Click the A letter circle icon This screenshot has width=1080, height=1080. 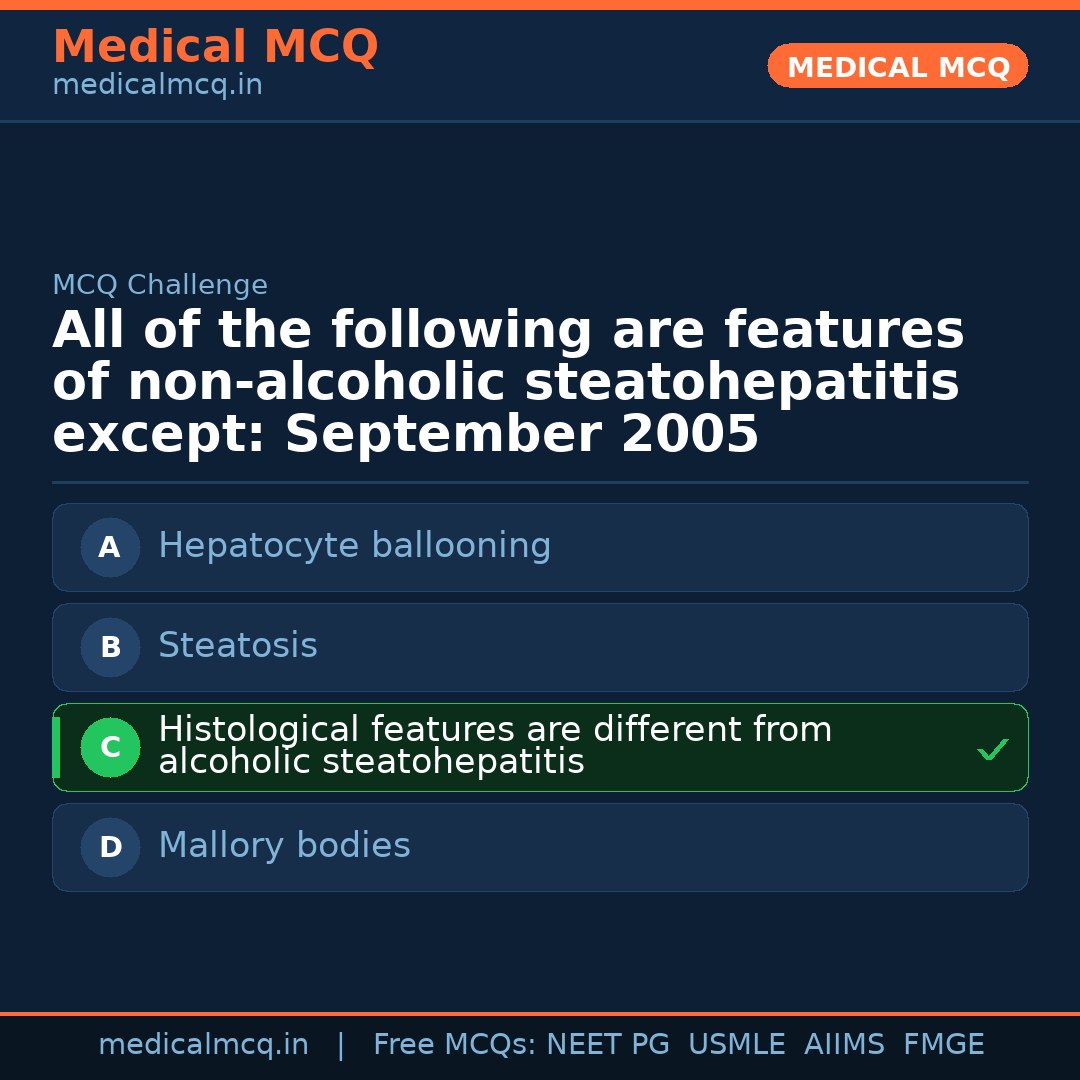(110, 547)
